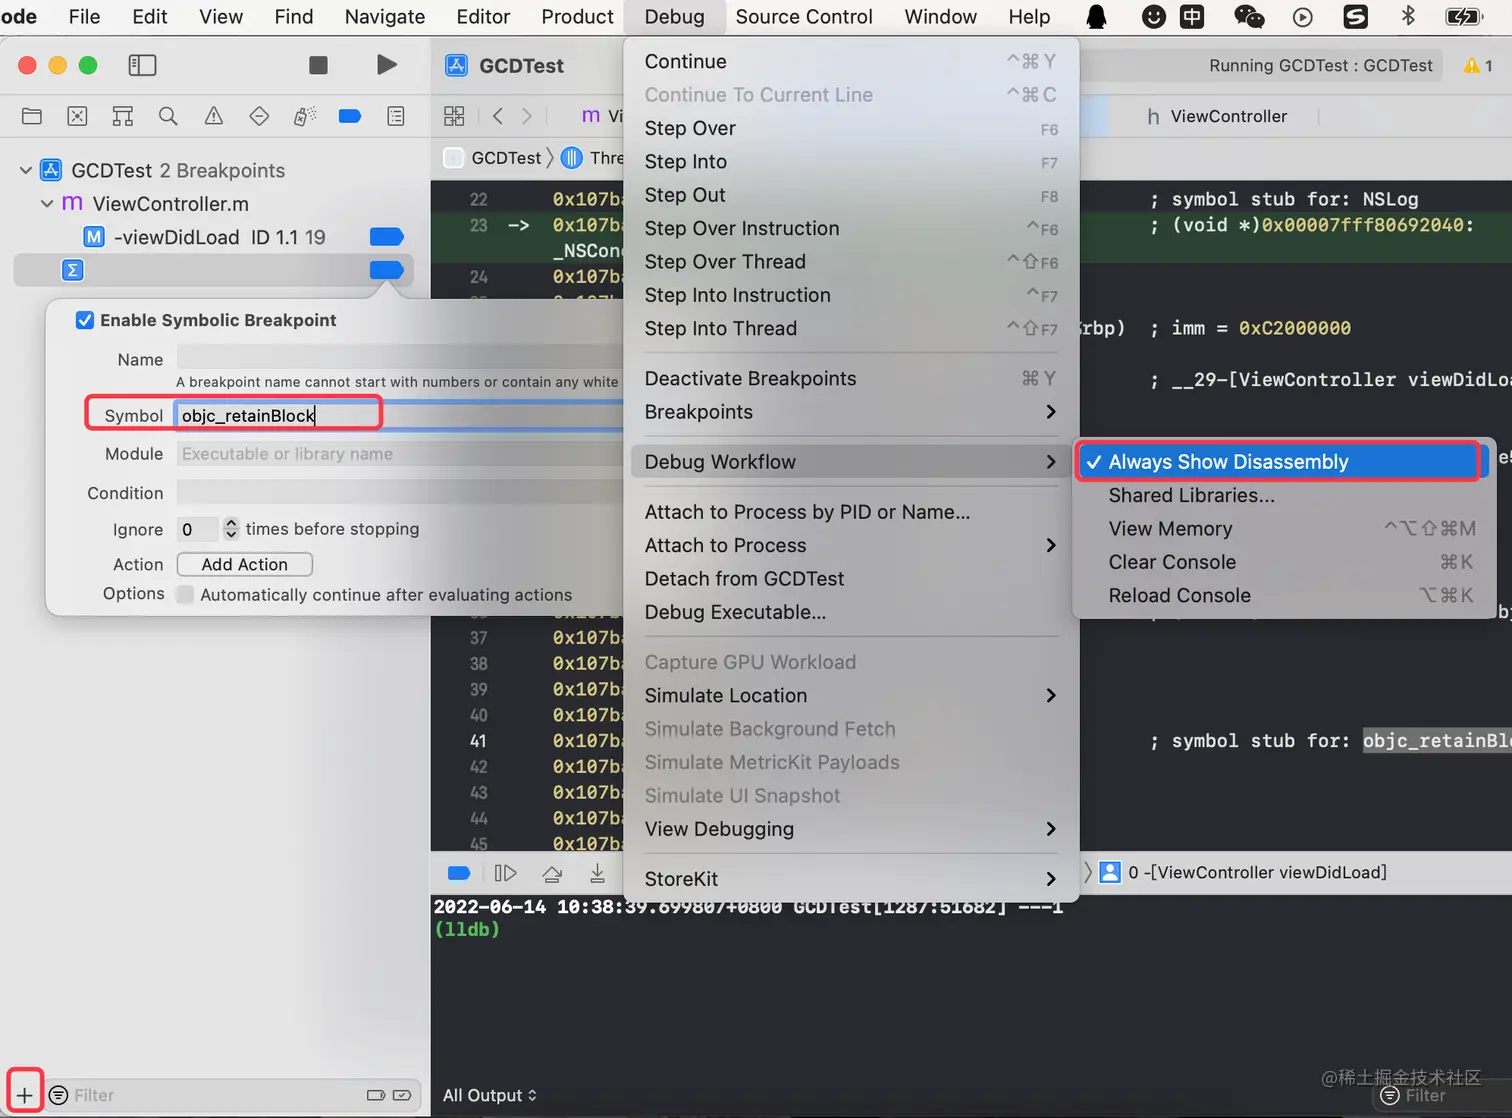Viewport: 1512px width, 1118px height.
Task: Click the Add Action button
Action: [x=245, y=565]
